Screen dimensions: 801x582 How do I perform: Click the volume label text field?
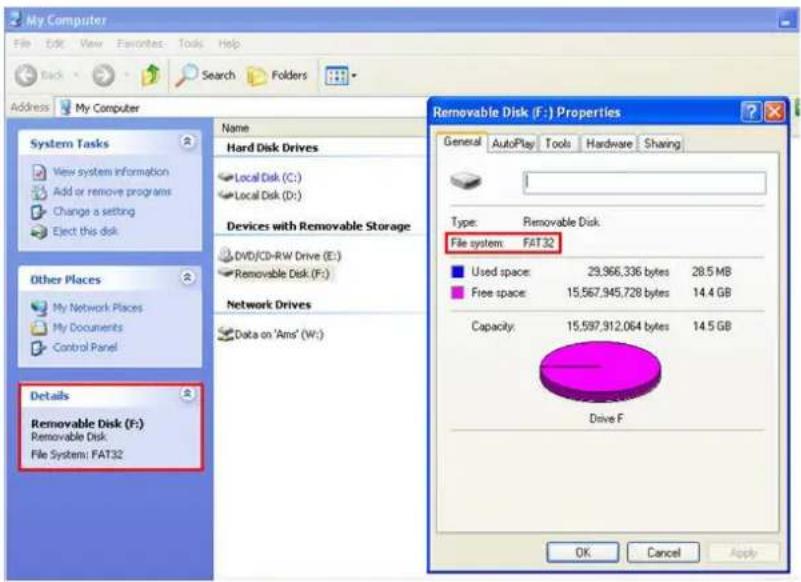(645, 182)
